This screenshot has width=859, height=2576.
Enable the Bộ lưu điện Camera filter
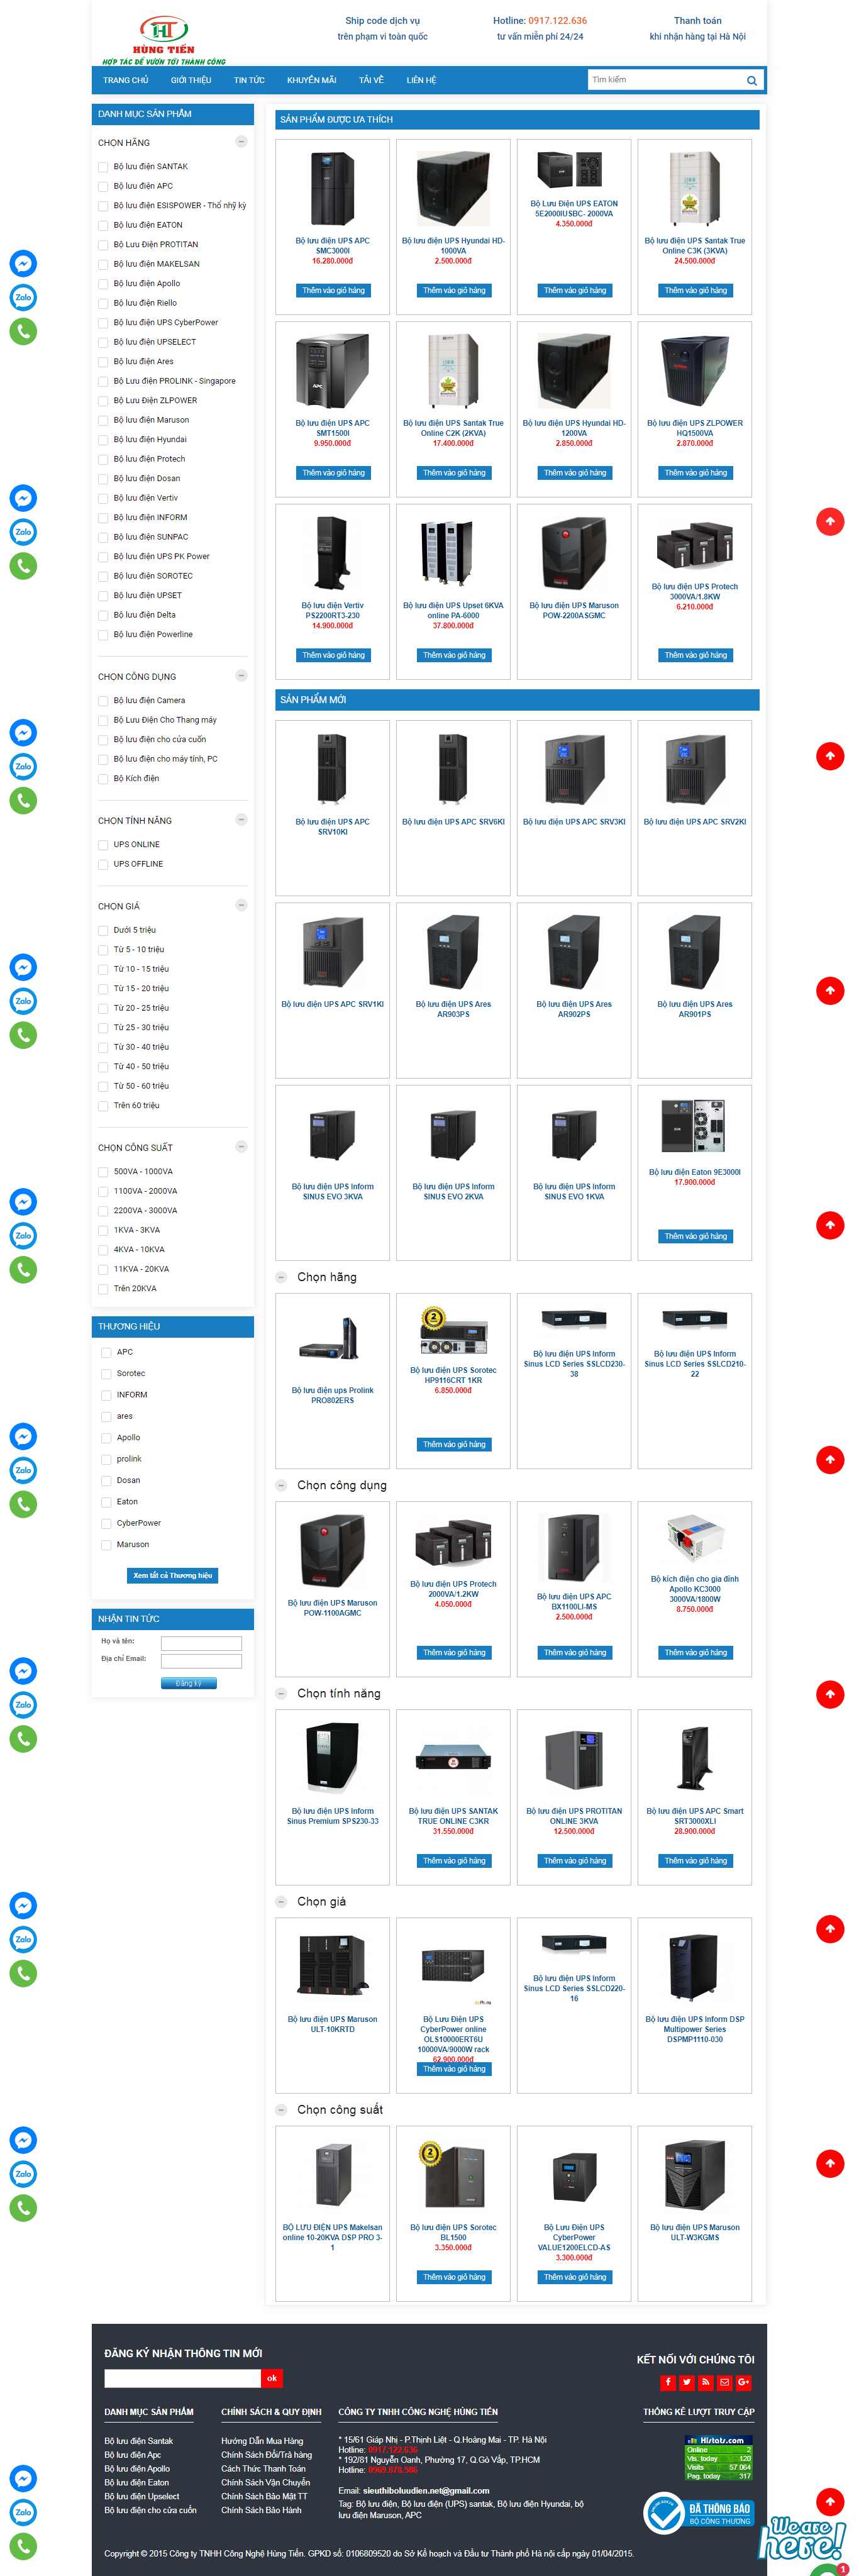pos(103,701)
